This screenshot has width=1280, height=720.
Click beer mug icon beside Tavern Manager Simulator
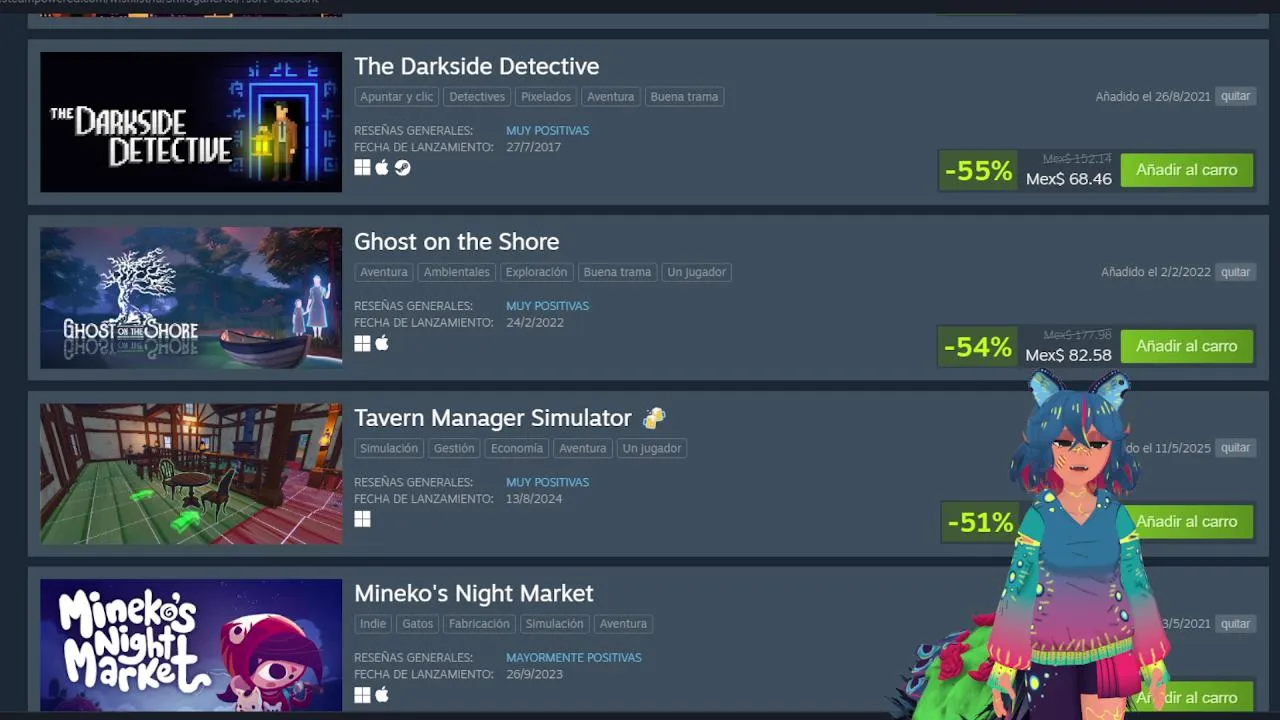(654, 417)
